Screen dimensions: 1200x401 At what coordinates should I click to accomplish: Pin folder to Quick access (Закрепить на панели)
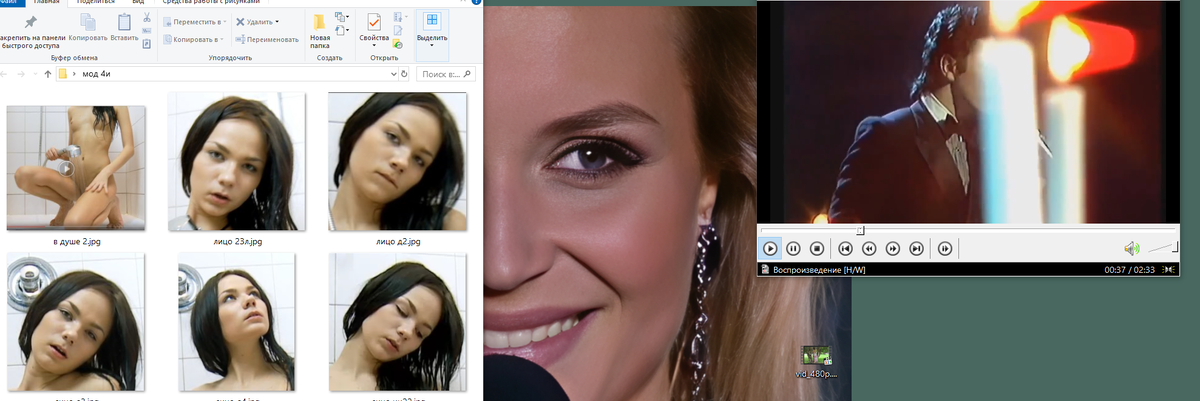[32, 31]
